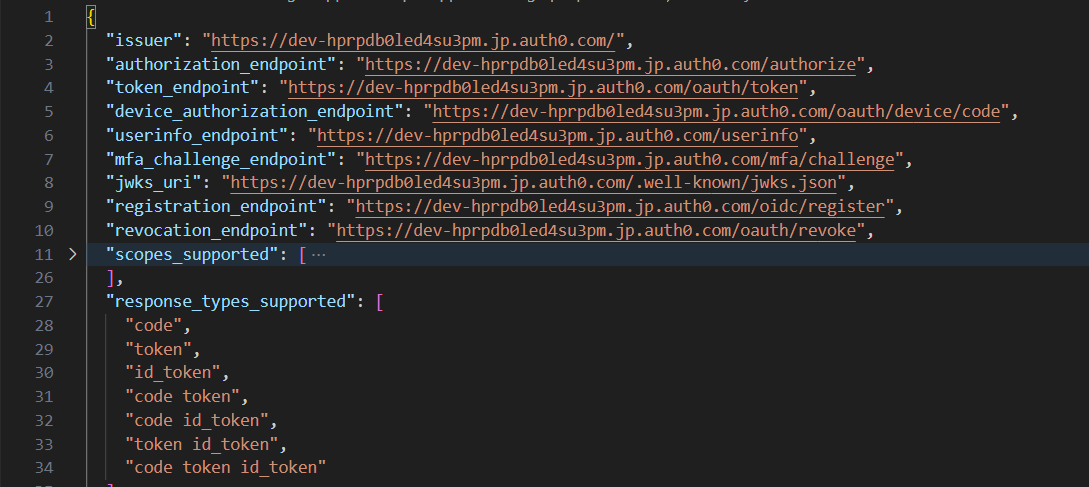Click the collapsed ellipsis after scopes_supported
1089x487 pixels.
tap(319, 255)
